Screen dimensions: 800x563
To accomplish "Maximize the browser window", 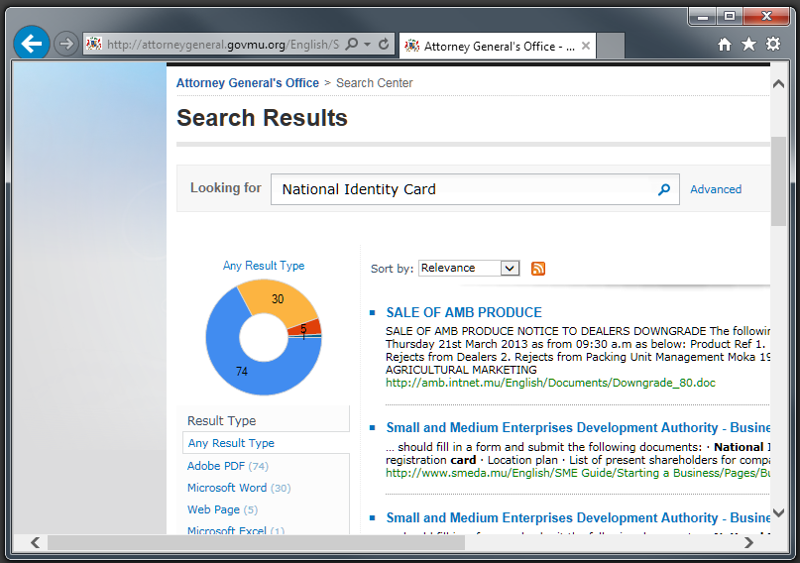I will (730, 17).
